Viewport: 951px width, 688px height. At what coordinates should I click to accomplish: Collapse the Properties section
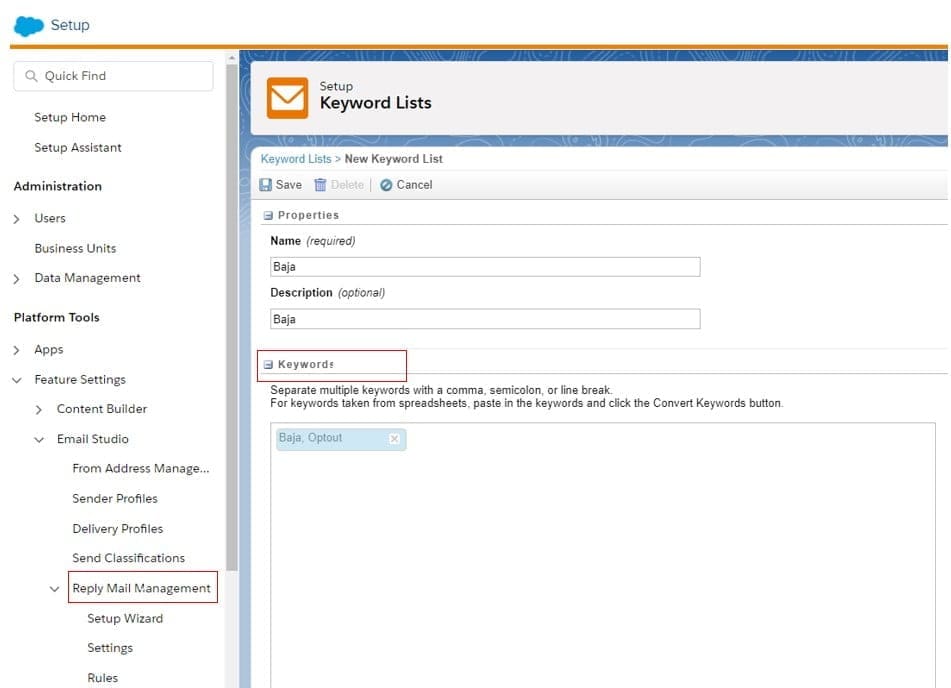click(268, 215)
